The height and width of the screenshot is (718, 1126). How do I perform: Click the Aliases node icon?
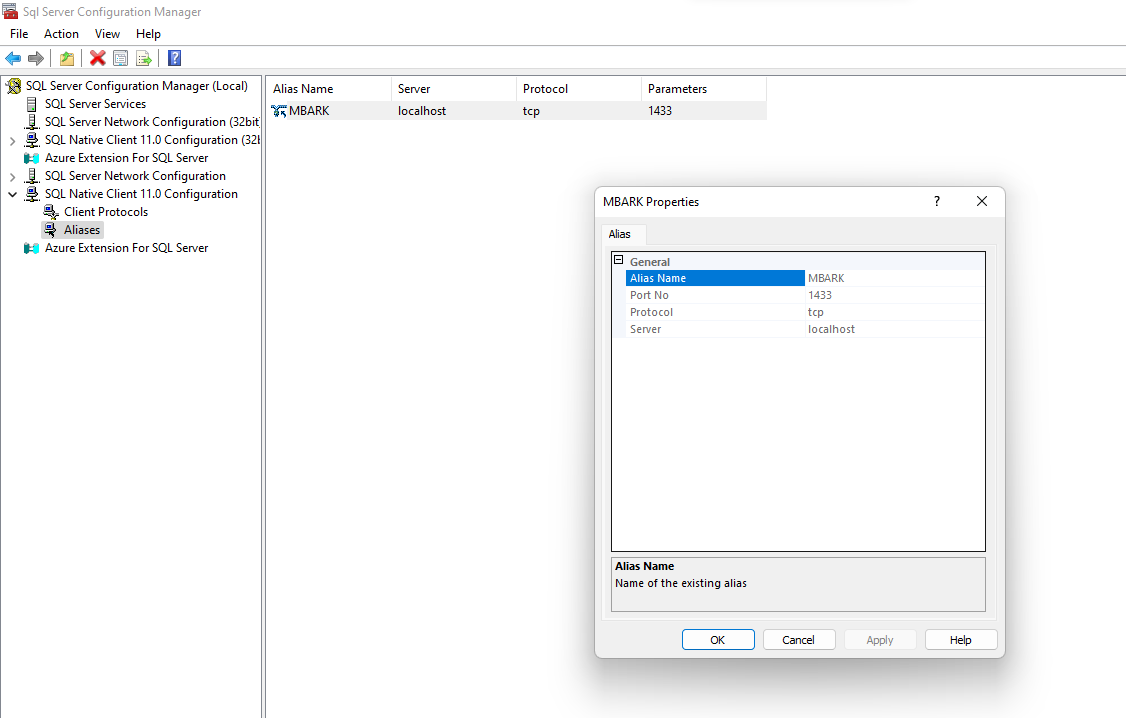click(x=50, y=230)
